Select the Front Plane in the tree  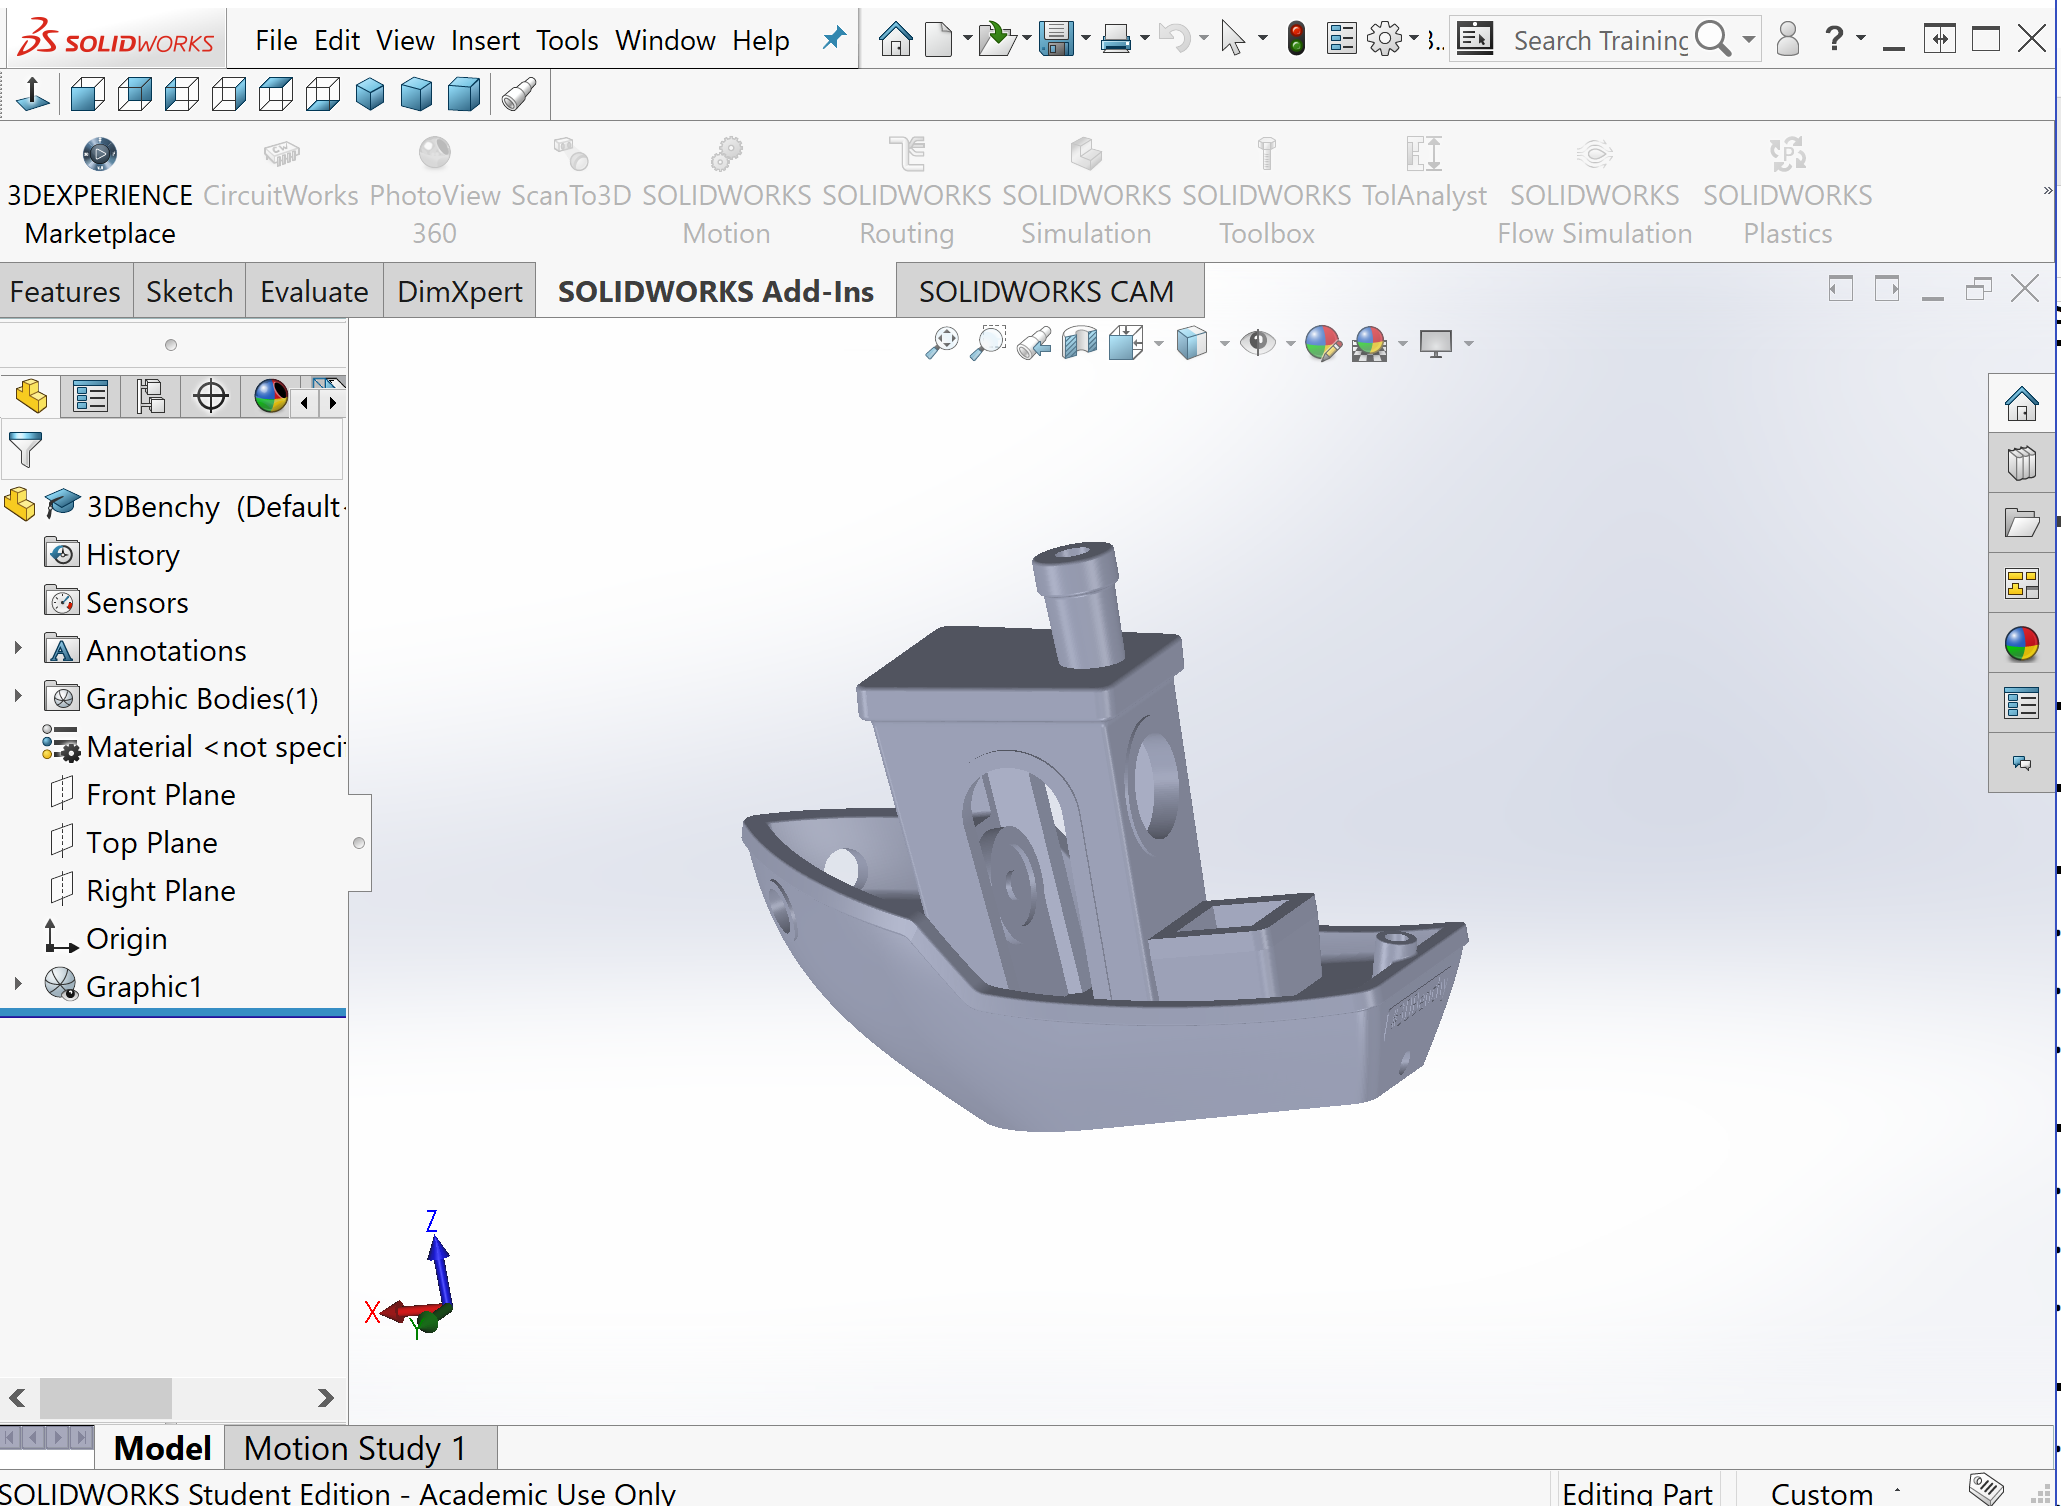click(x=161, y=794)
